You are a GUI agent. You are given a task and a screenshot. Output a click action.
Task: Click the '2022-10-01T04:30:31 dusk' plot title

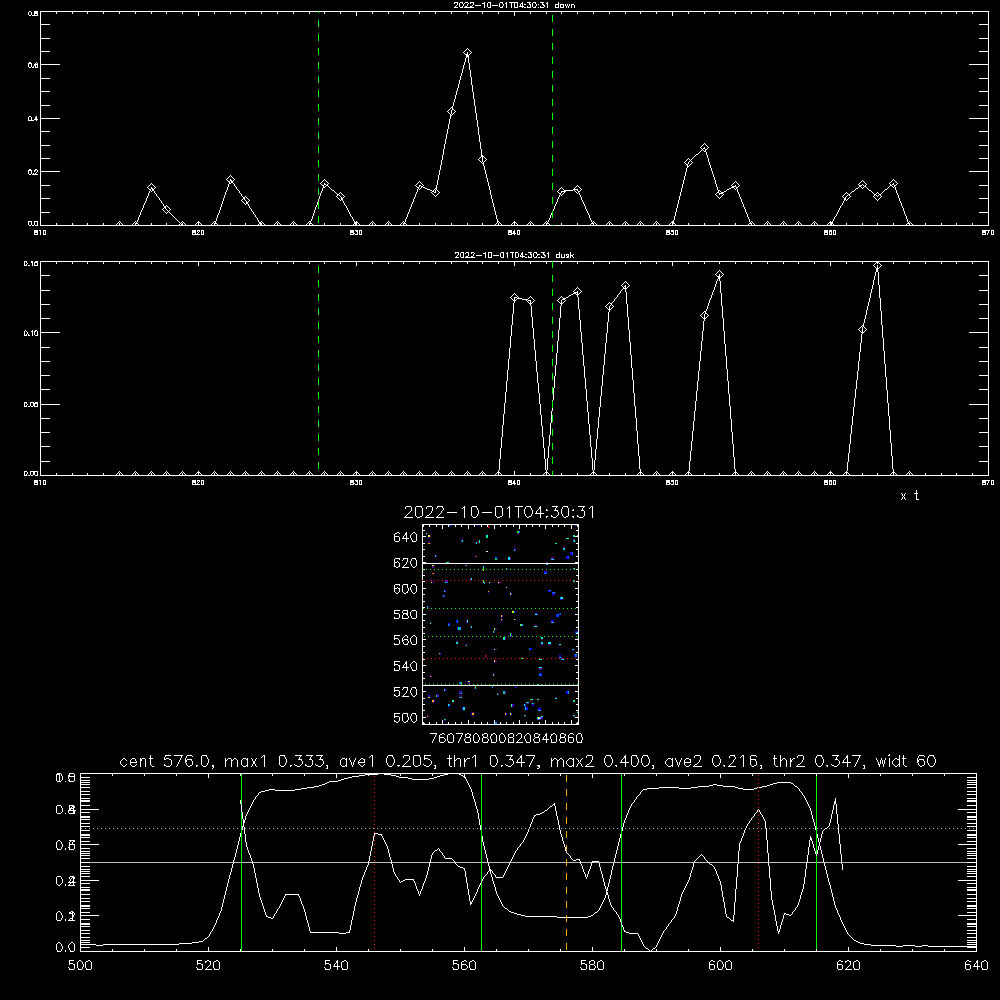[x=514, y=255]
